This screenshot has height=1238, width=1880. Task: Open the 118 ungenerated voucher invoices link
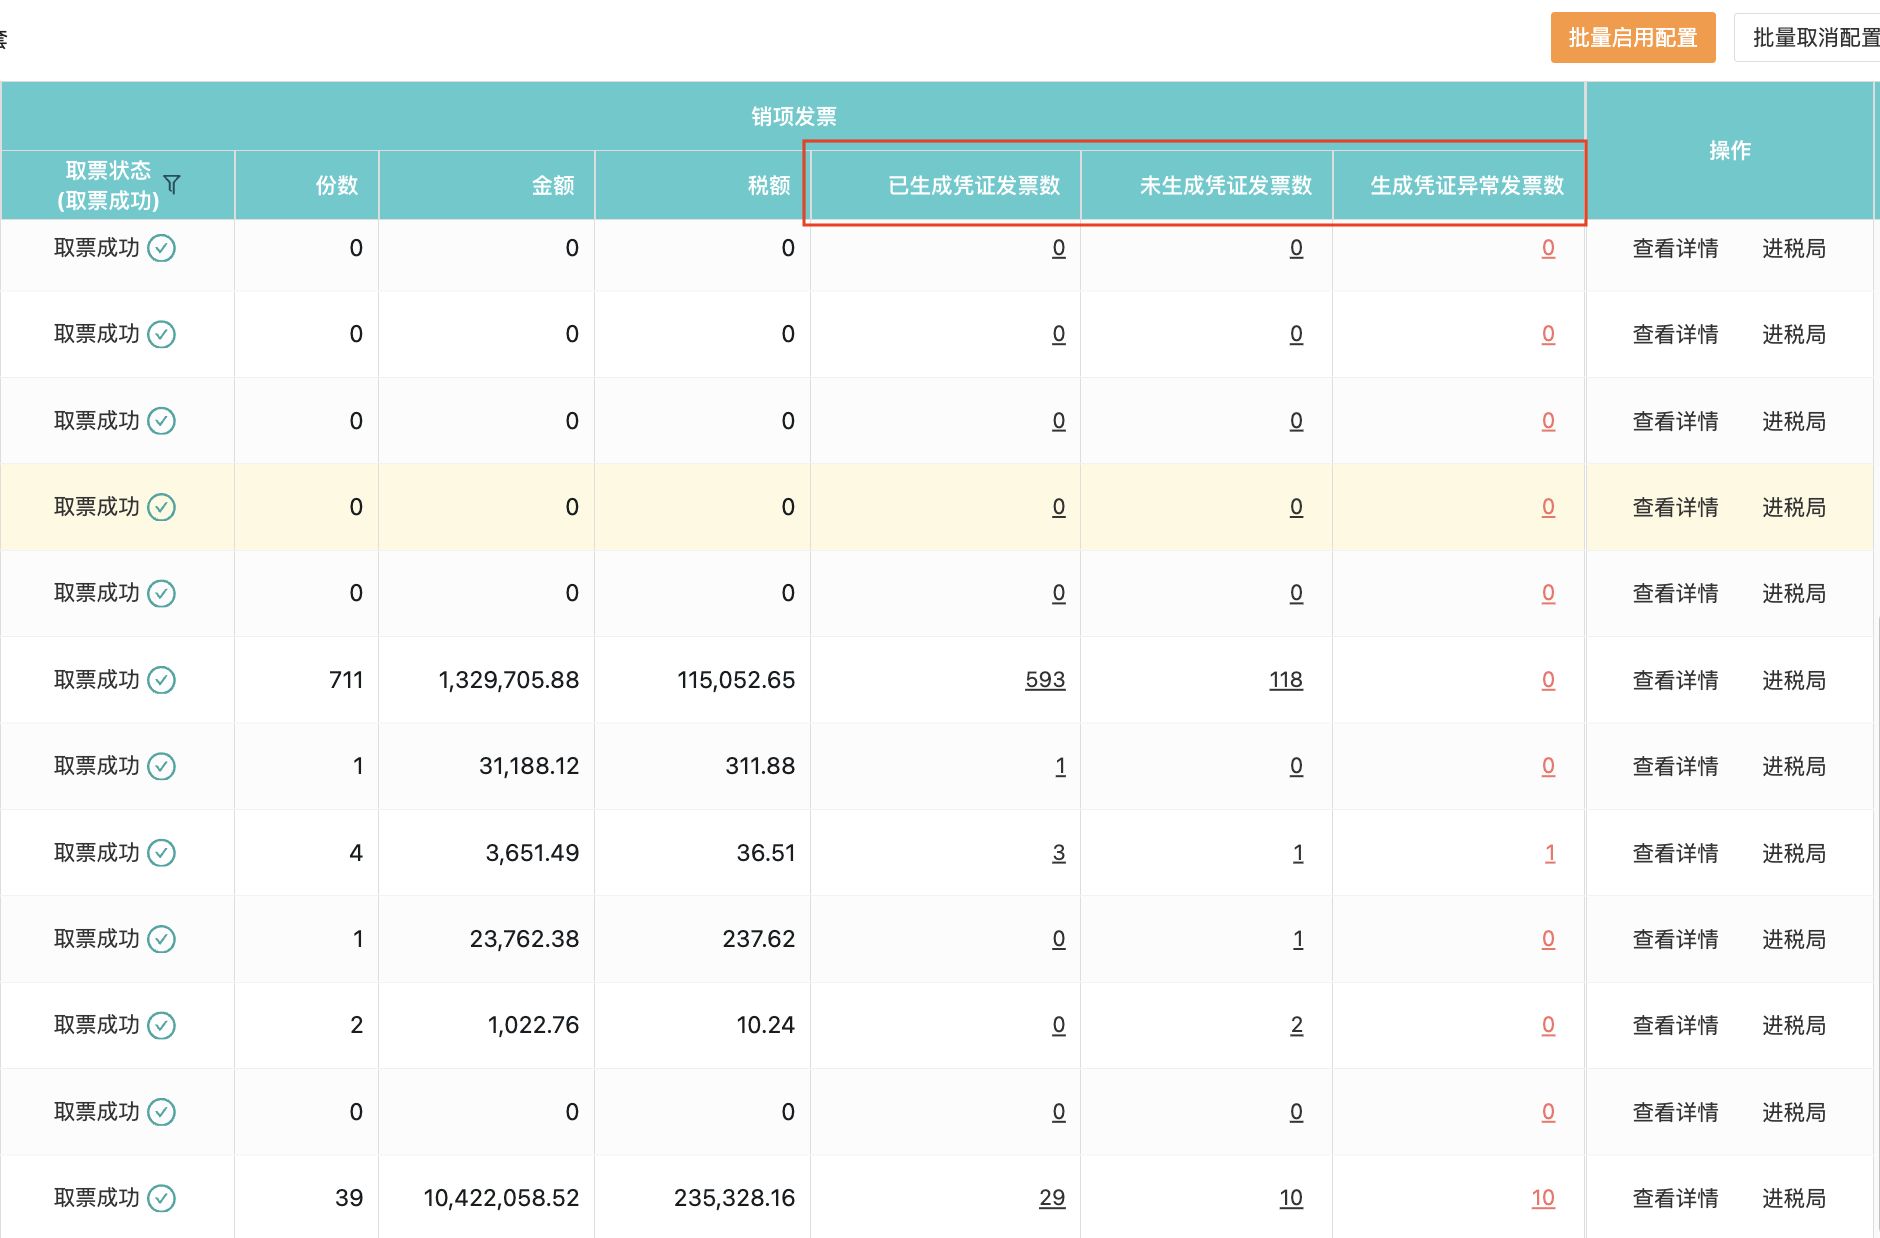[1285, 680]
